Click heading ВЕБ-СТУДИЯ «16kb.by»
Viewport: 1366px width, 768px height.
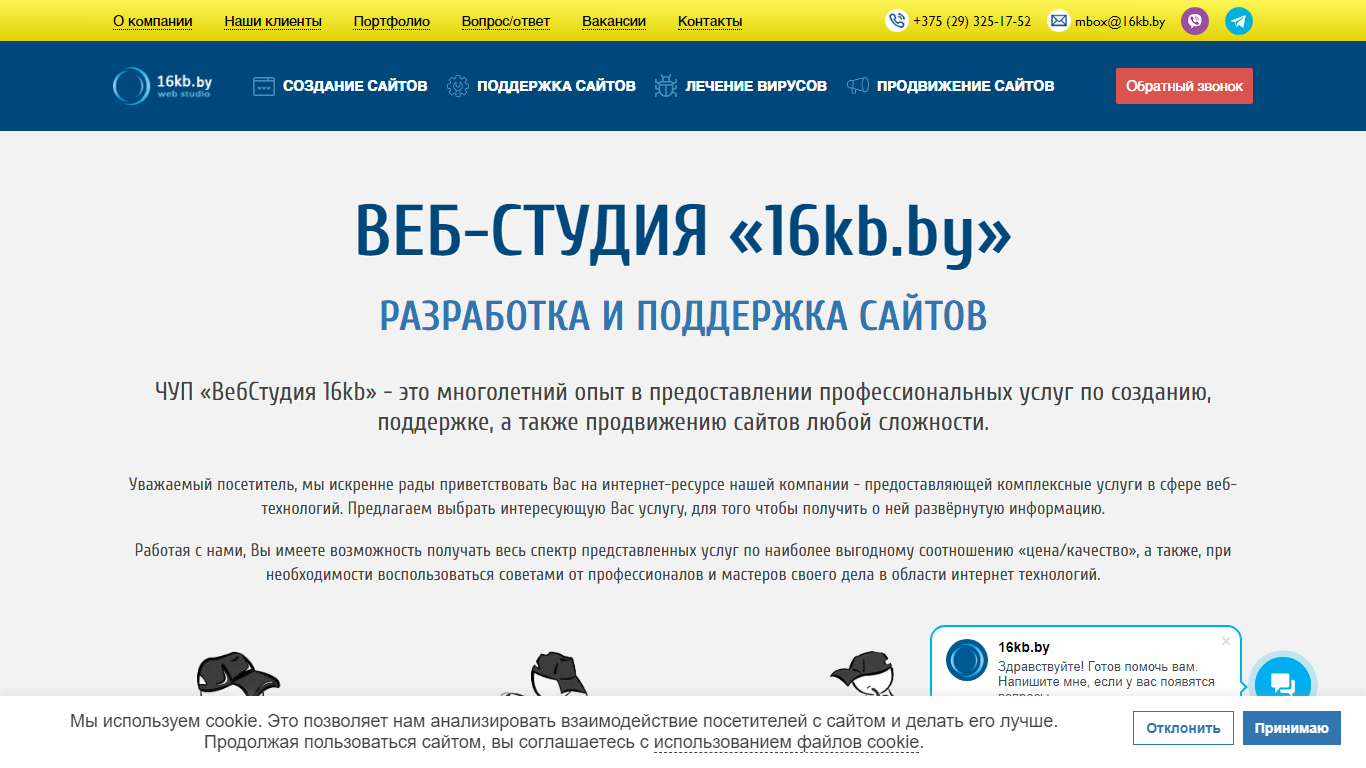(683, 232)
